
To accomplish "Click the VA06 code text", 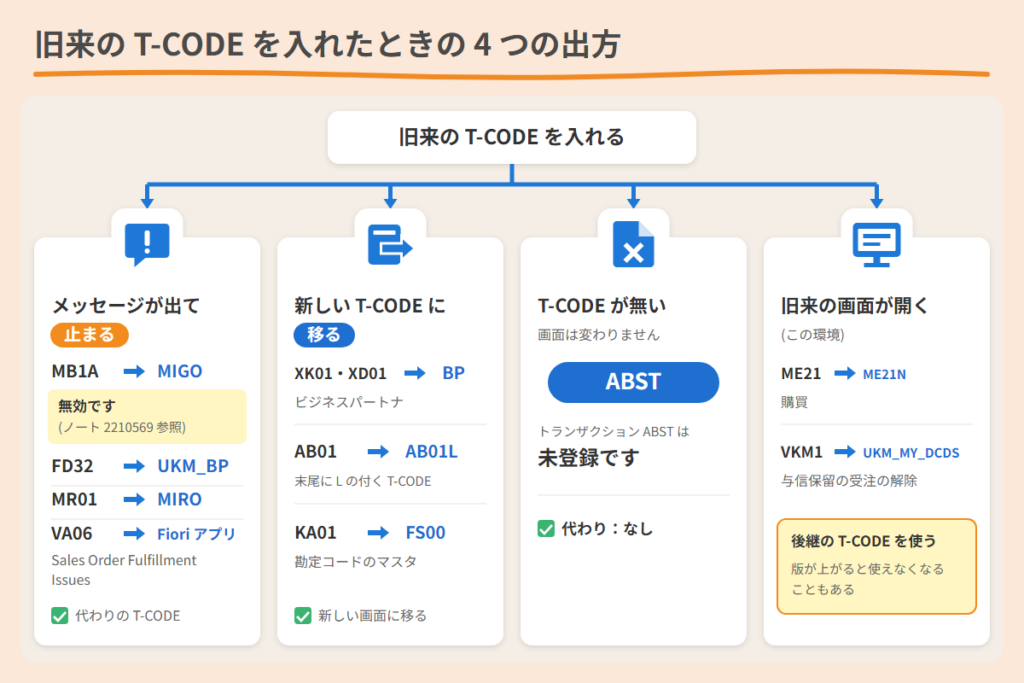I will click(72, 534).
